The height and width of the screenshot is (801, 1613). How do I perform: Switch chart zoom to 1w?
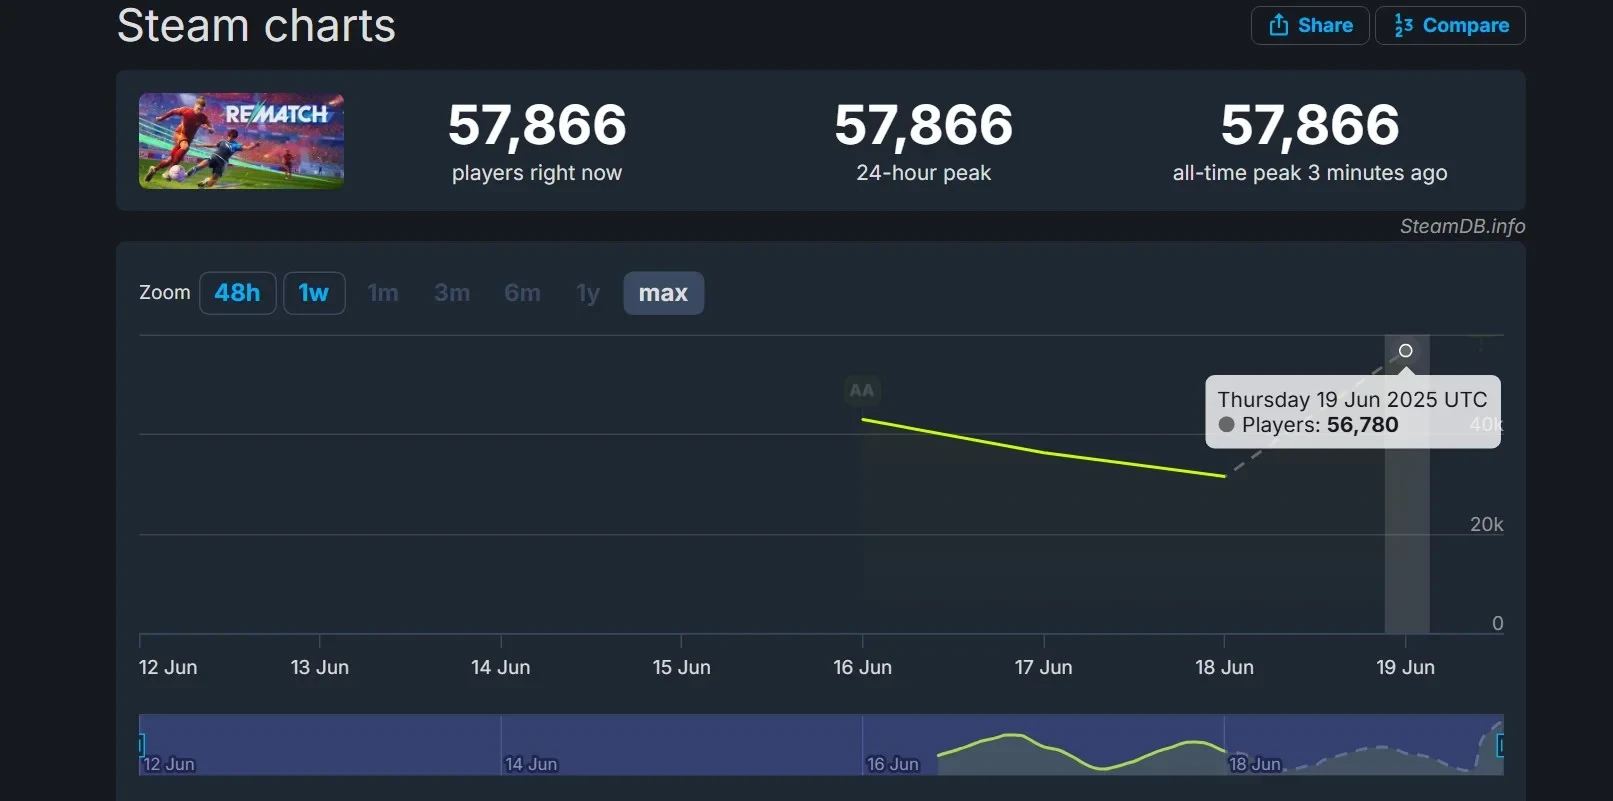pyautogui.click(x=314, y=293)
